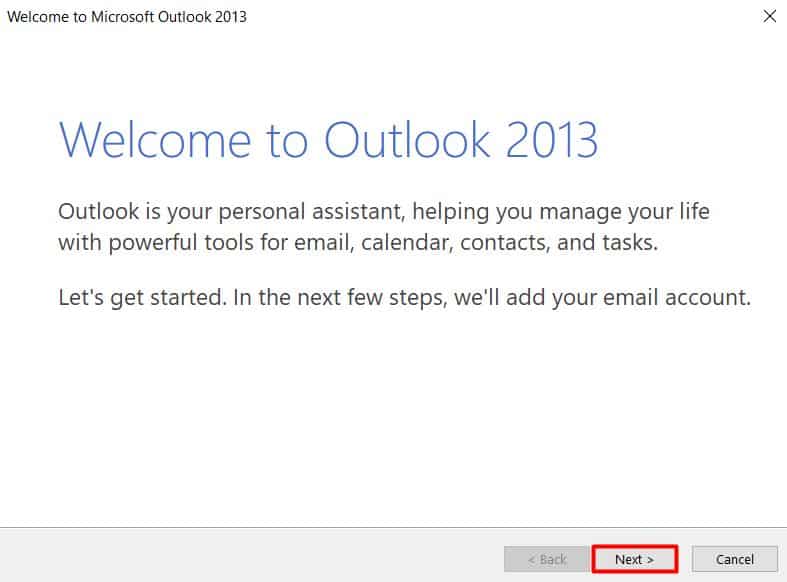Click the word "Outlook" in the large blue heading

[410, 140]
